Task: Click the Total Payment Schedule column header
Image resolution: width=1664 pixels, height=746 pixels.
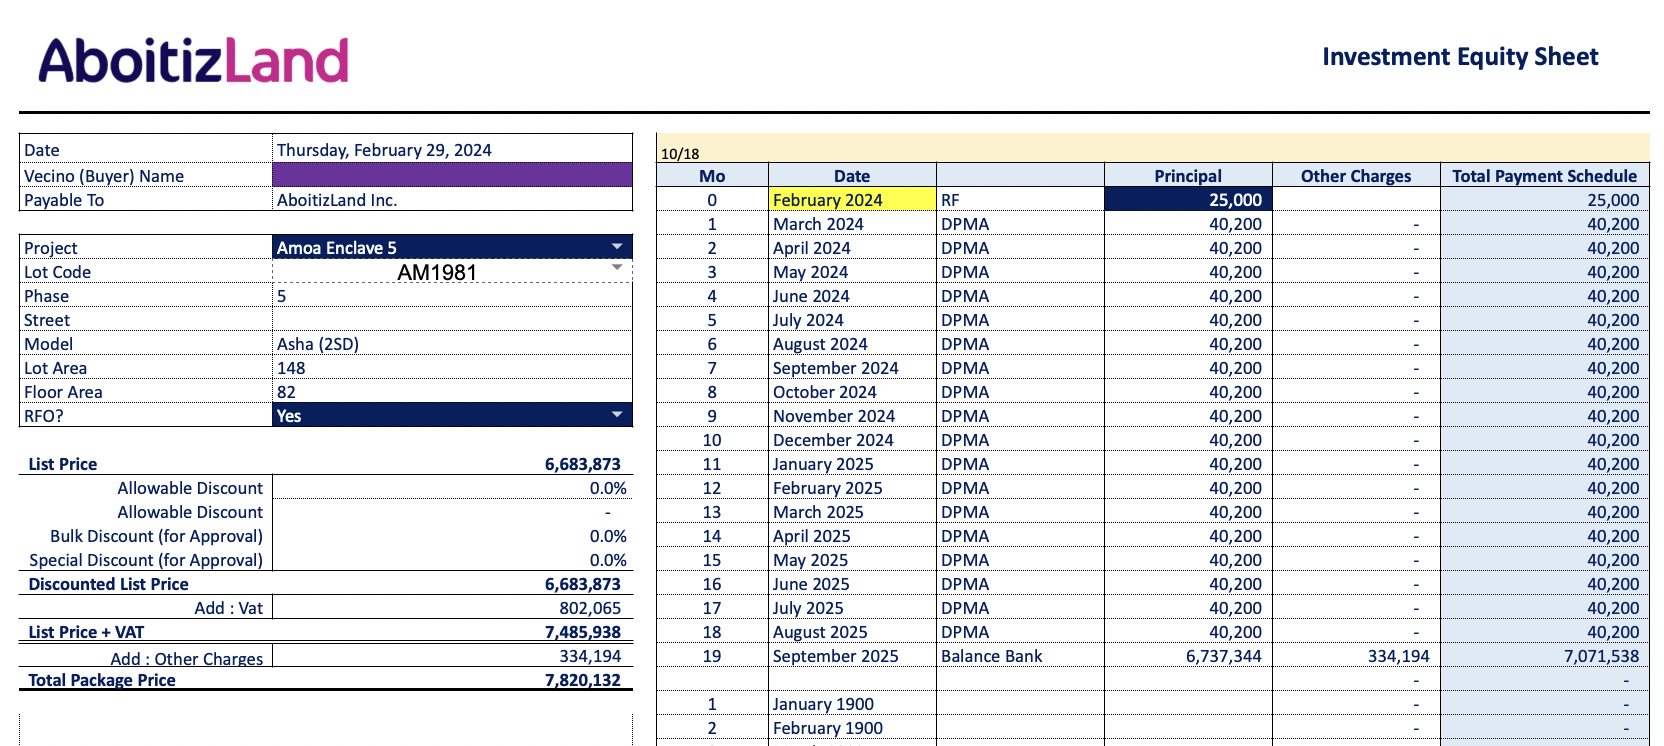Action: pos(1544,176)
